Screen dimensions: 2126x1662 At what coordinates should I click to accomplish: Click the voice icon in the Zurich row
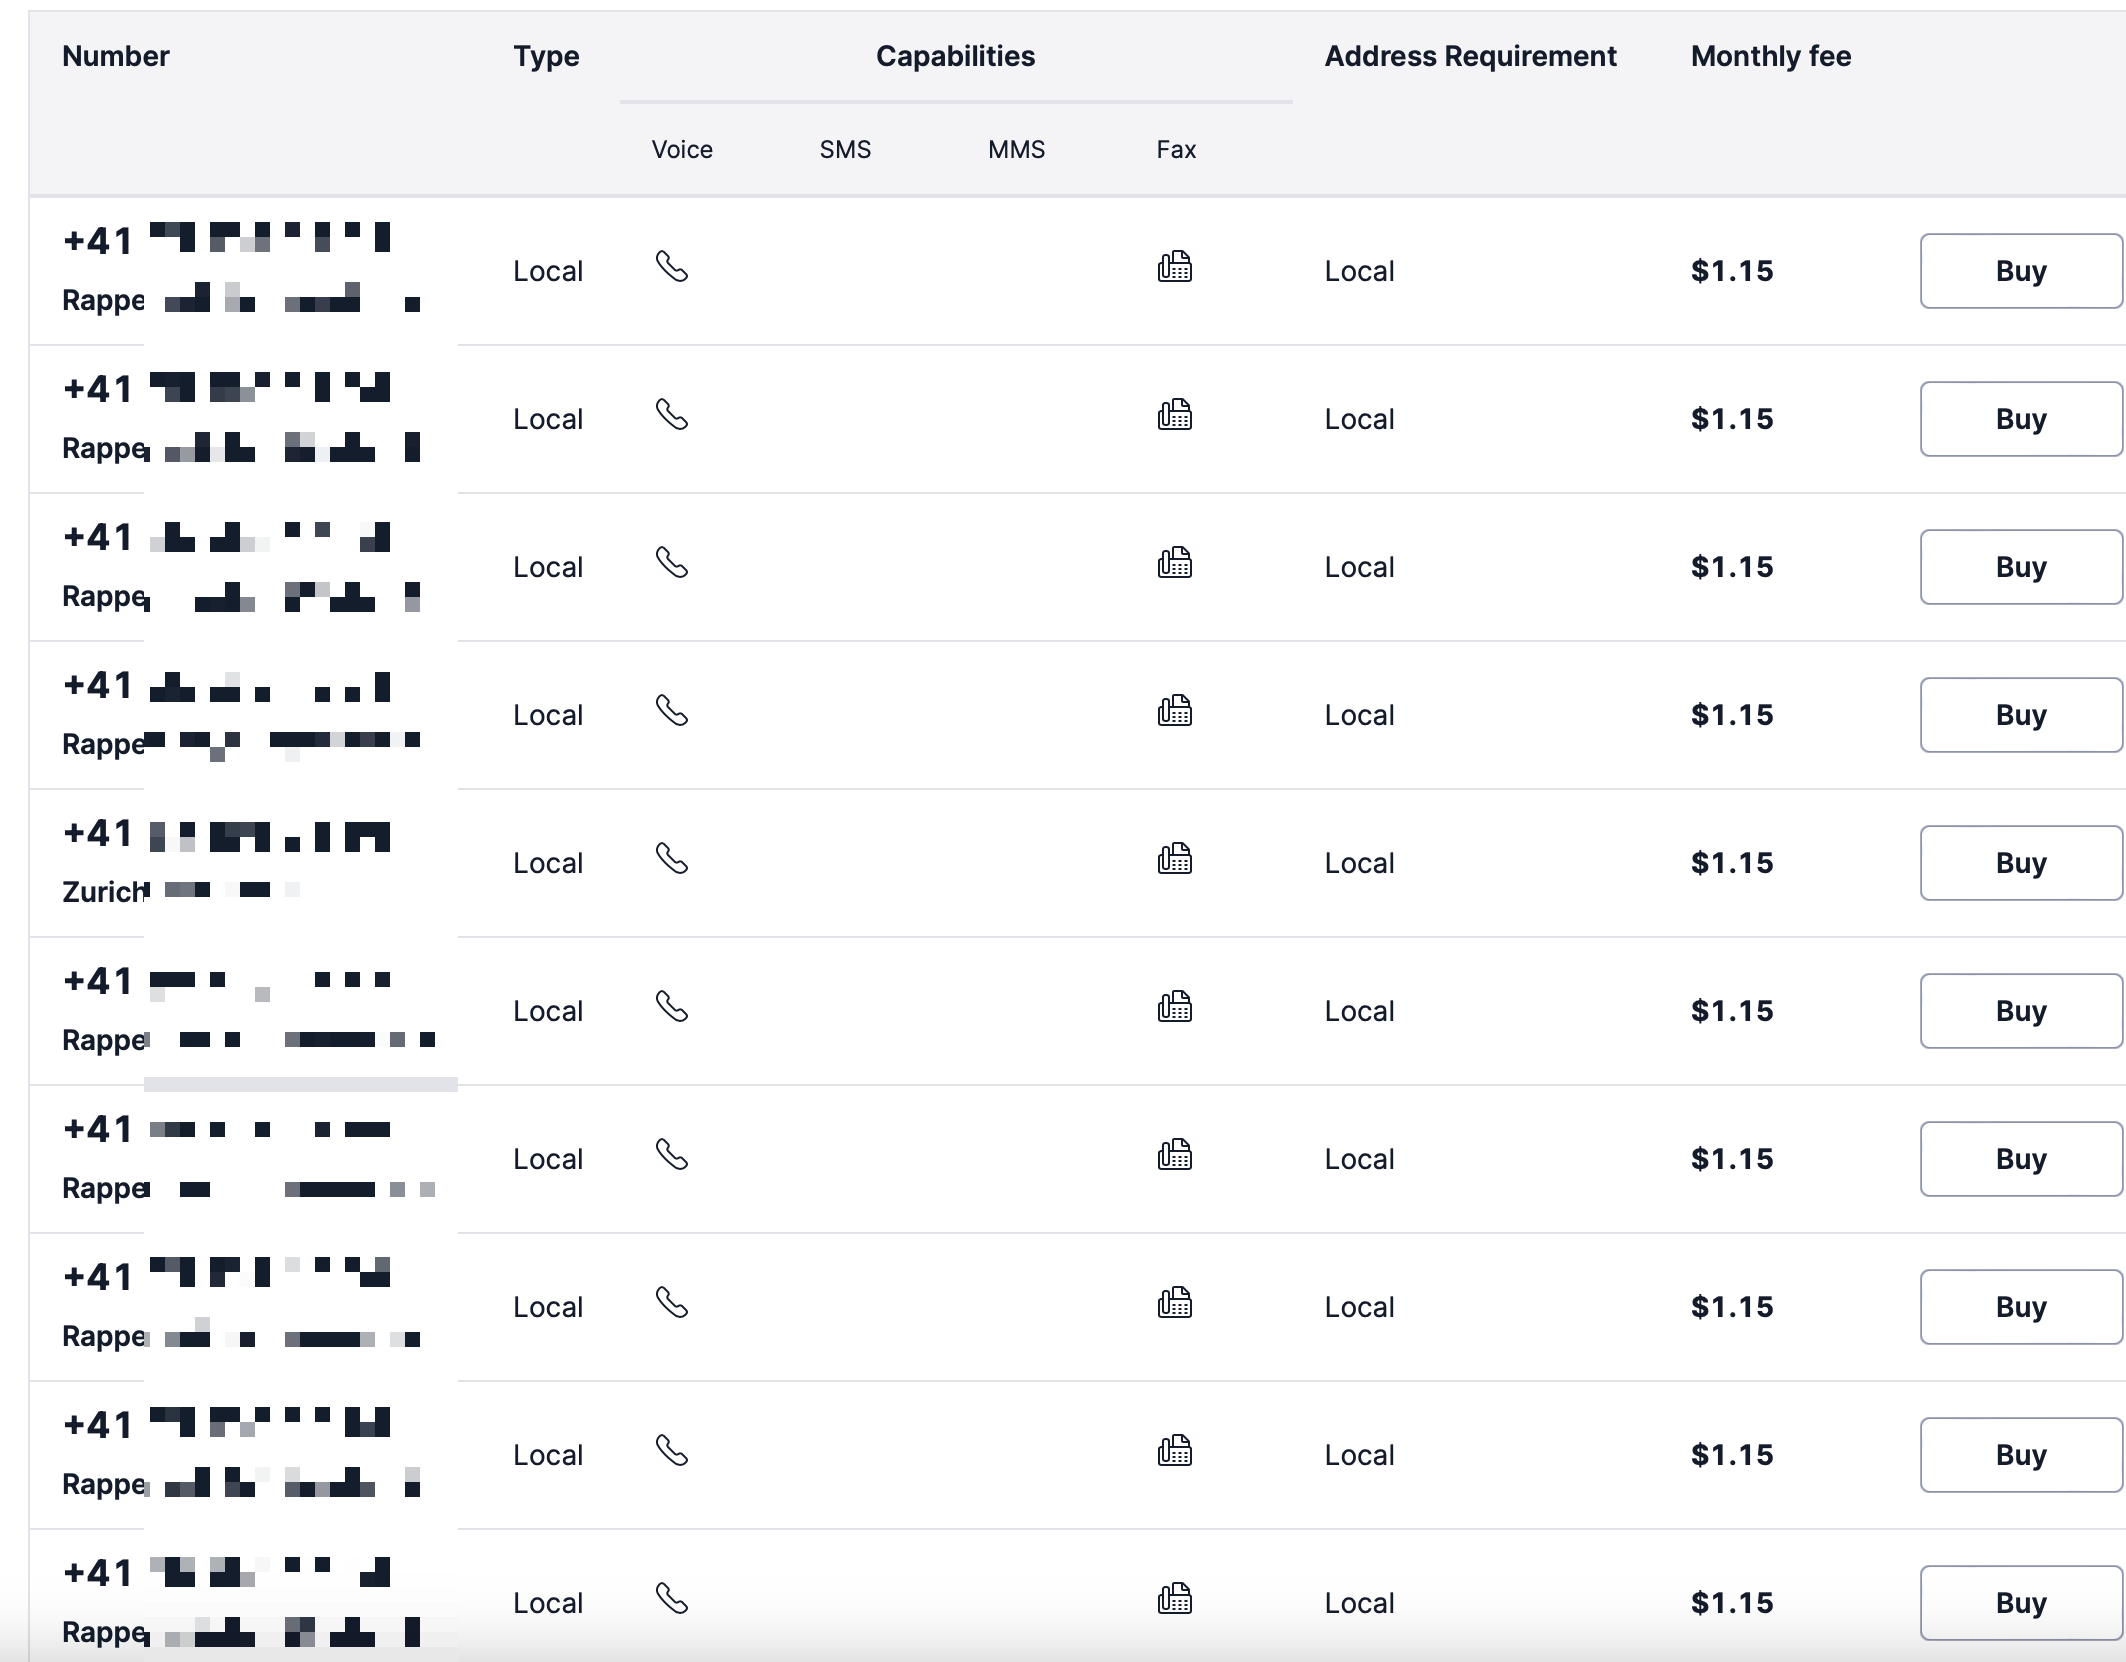(671, 859)
